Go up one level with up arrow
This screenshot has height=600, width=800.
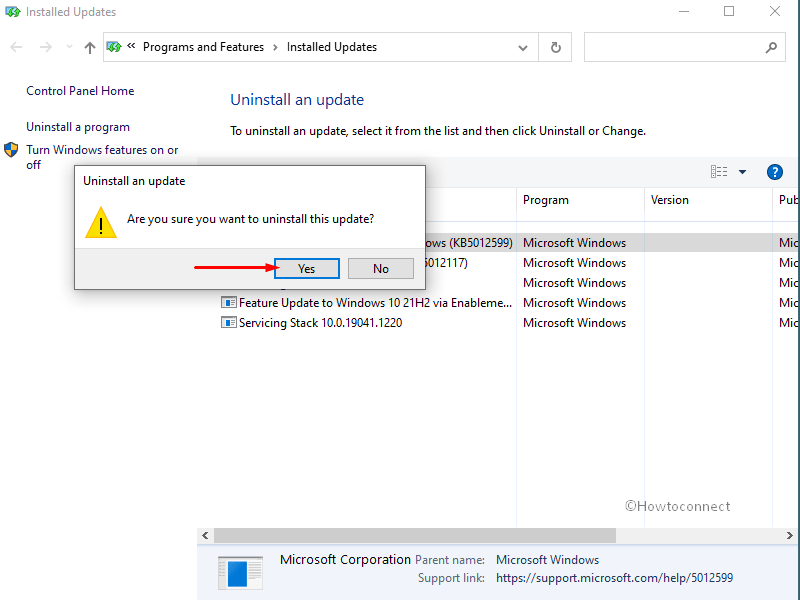tap(90, 47)
